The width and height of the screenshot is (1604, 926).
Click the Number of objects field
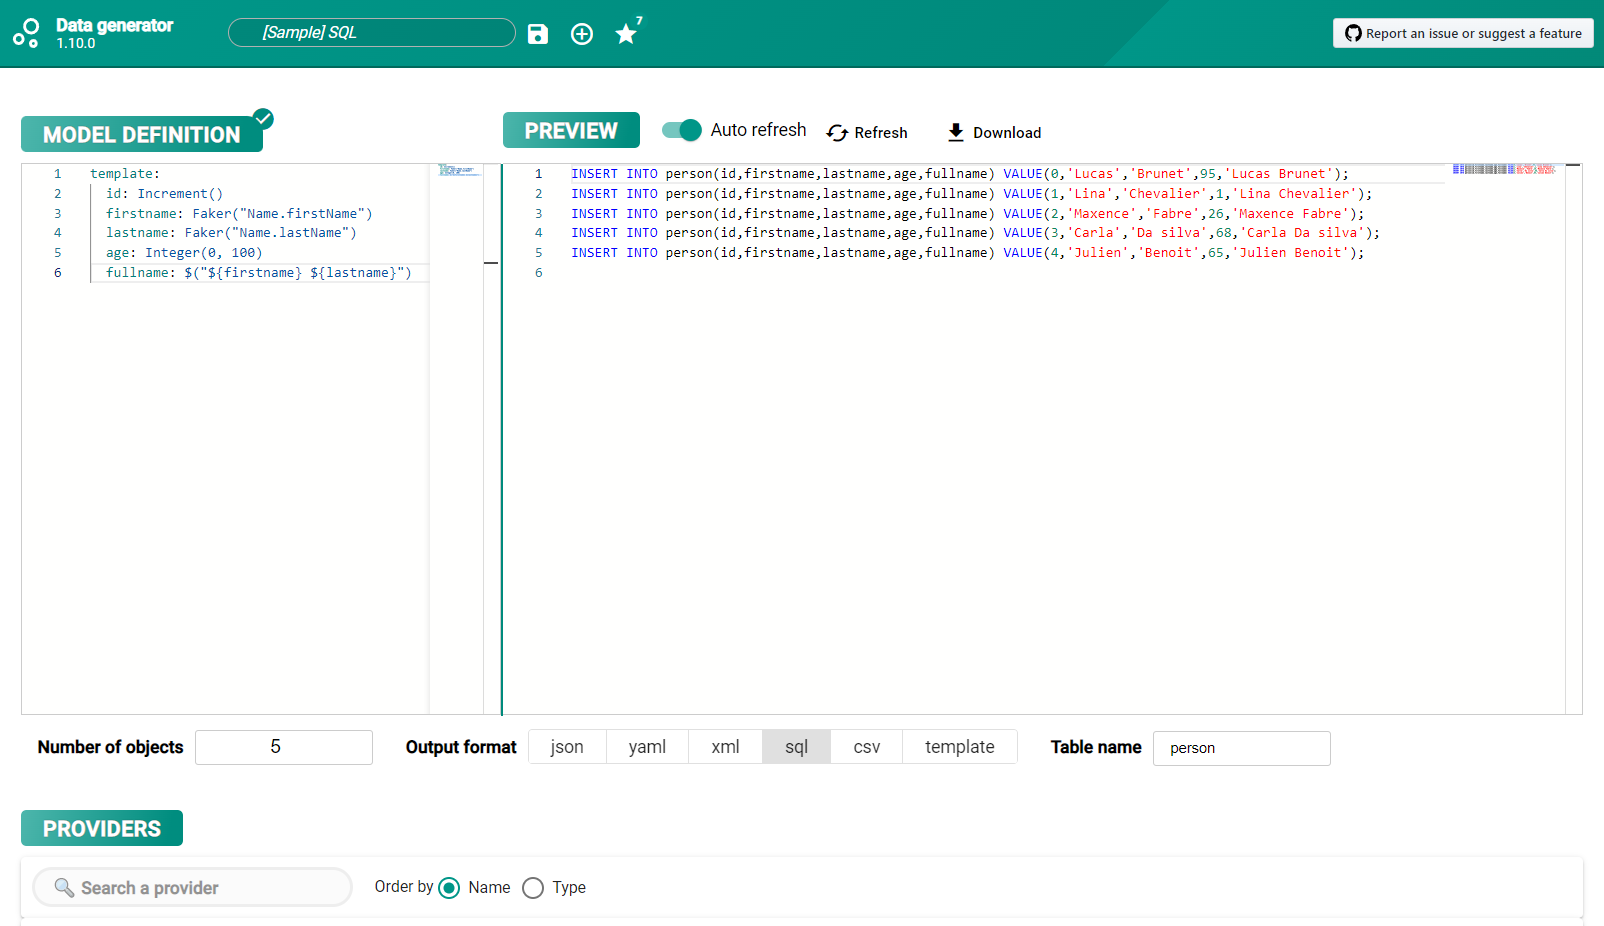coord(284,747)
